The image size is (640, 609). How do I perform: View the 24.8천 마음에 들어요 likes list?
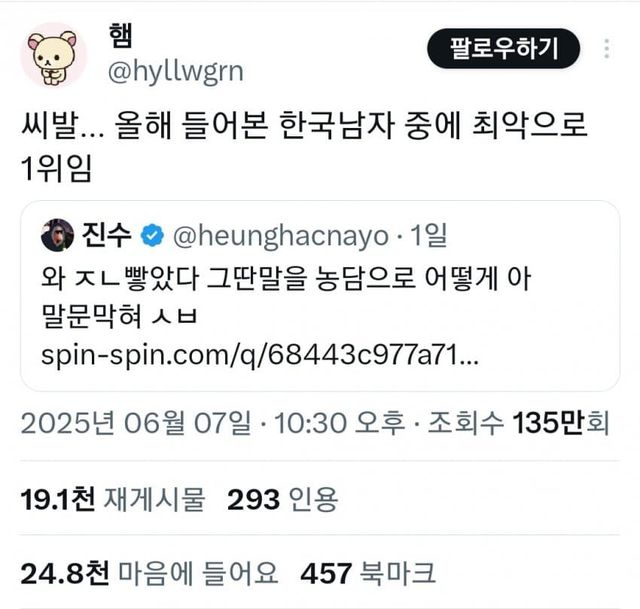(x=149, y=573)
